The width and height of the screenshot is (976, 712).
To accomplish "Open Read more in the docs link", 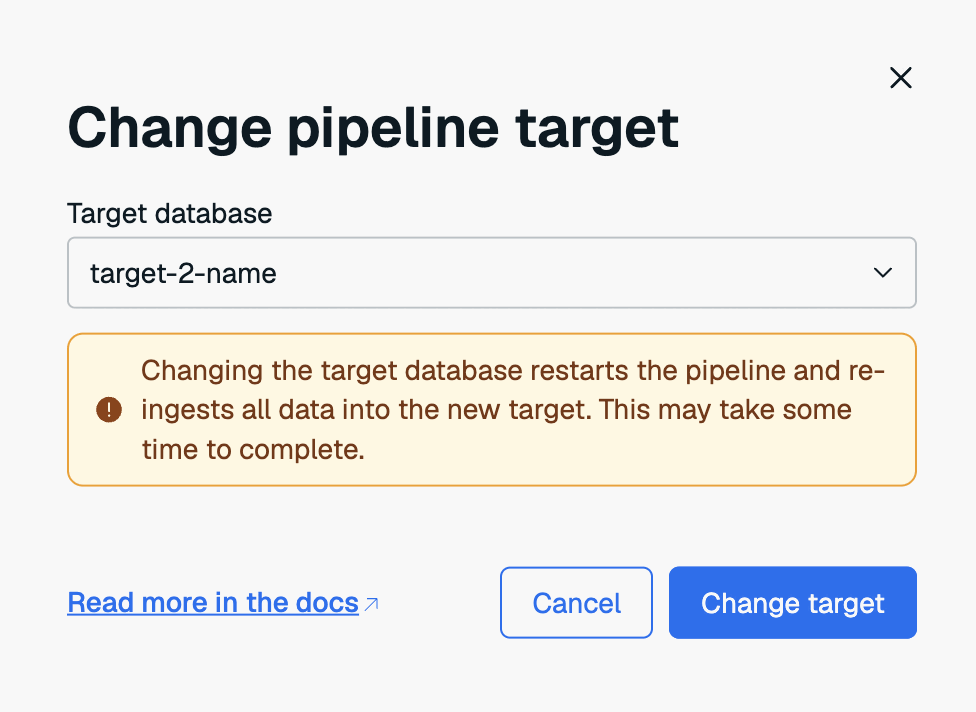I will point(213,602).
